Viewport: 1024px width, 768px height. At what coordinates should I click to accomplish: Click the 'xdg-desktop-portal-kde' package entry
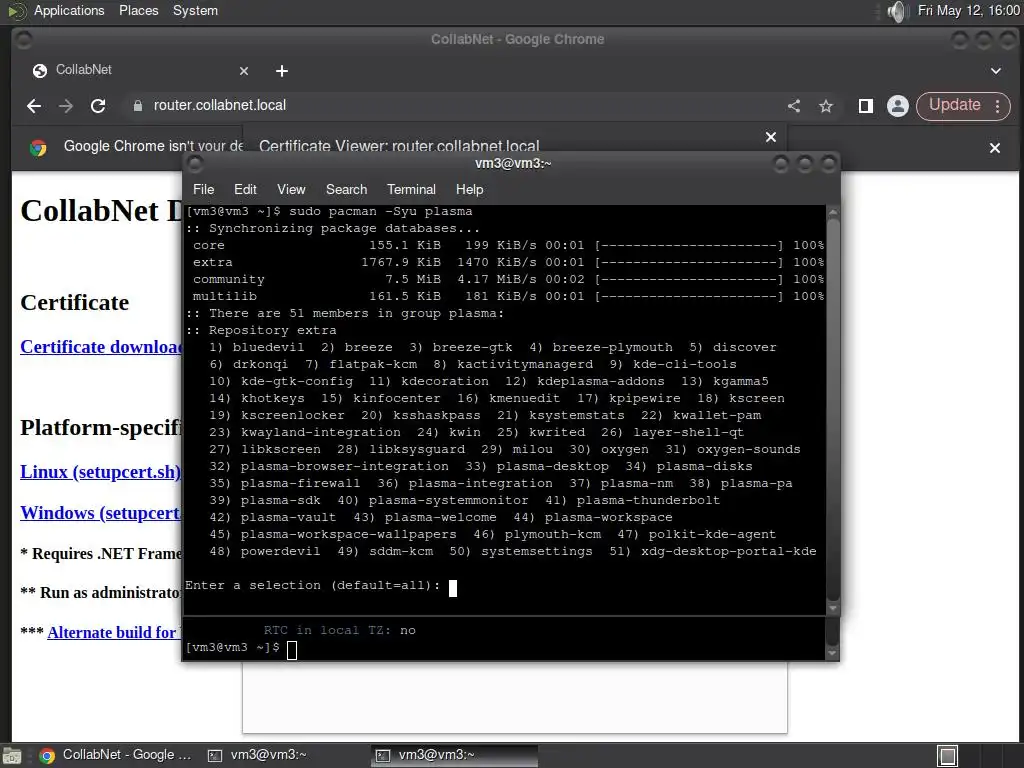[729, 551]
